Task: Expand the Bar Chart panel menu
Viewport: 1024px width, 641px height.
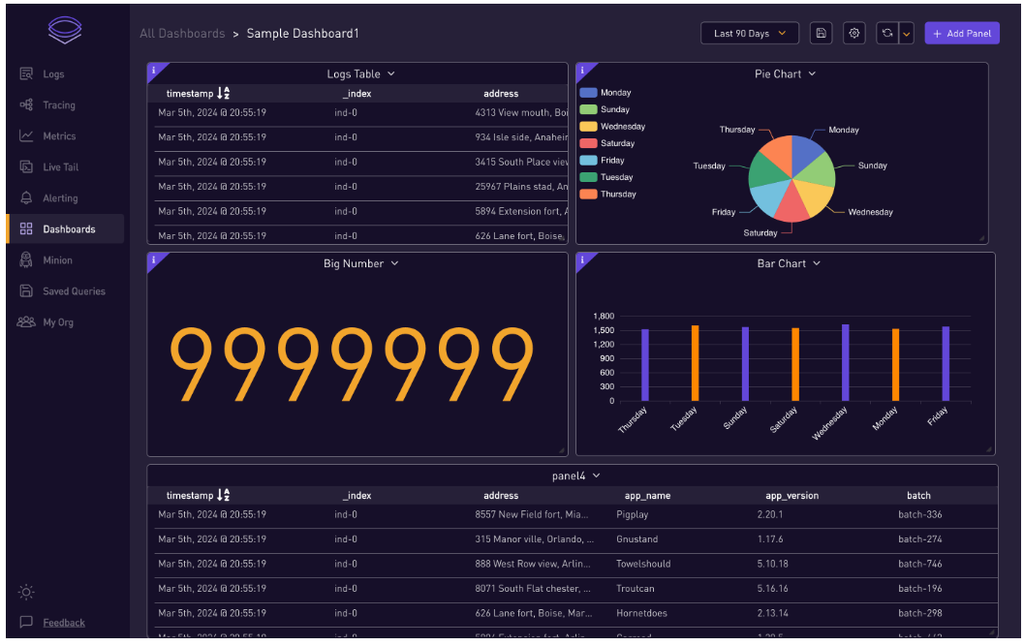Action: point(816,263)
